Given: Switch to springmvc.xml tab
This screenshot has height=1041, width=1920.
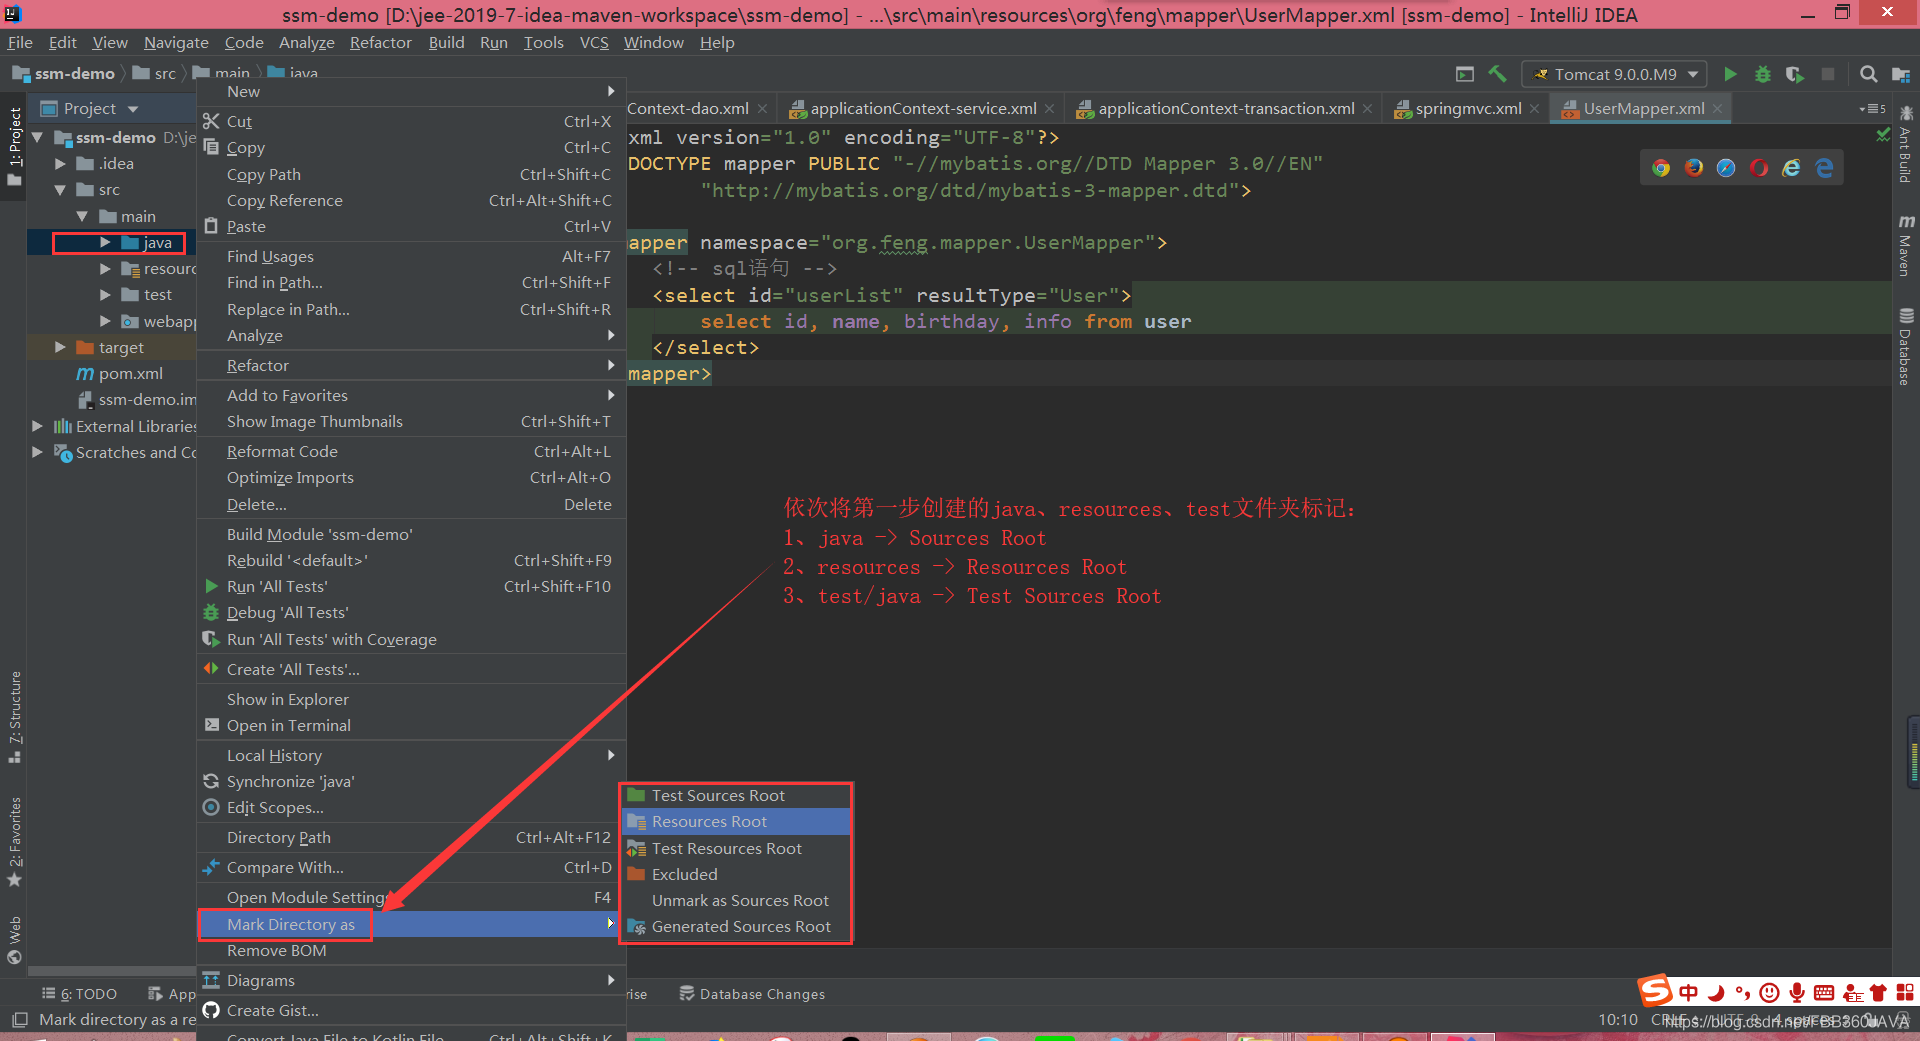Looking at the screenshot, I should 1468,109.
